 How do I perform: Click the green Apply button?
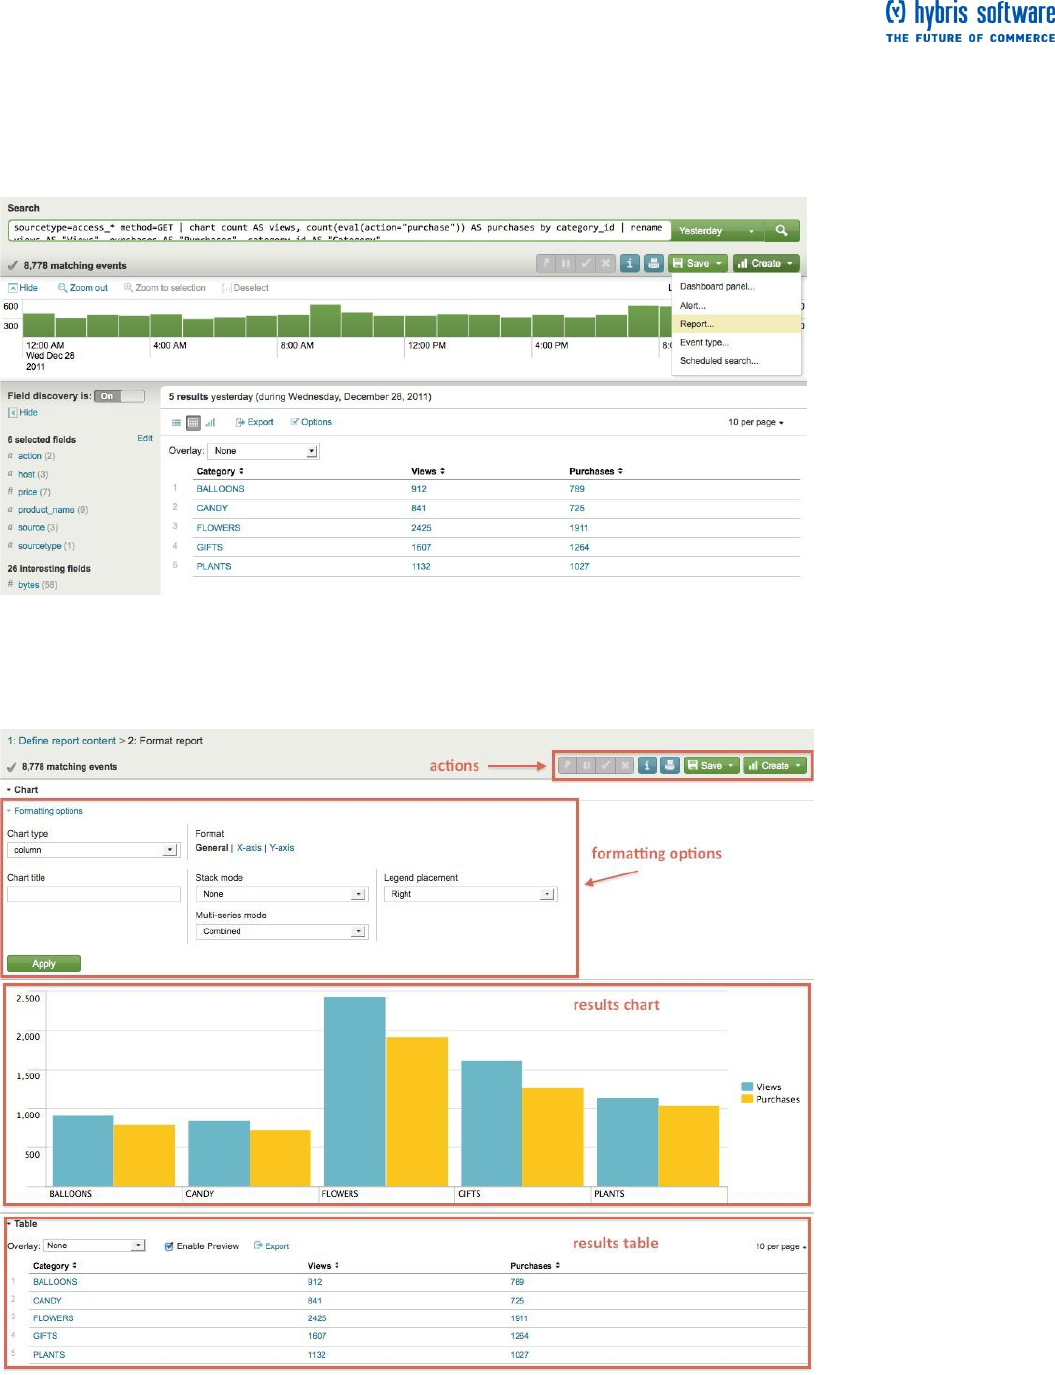(x=44, y=964)
